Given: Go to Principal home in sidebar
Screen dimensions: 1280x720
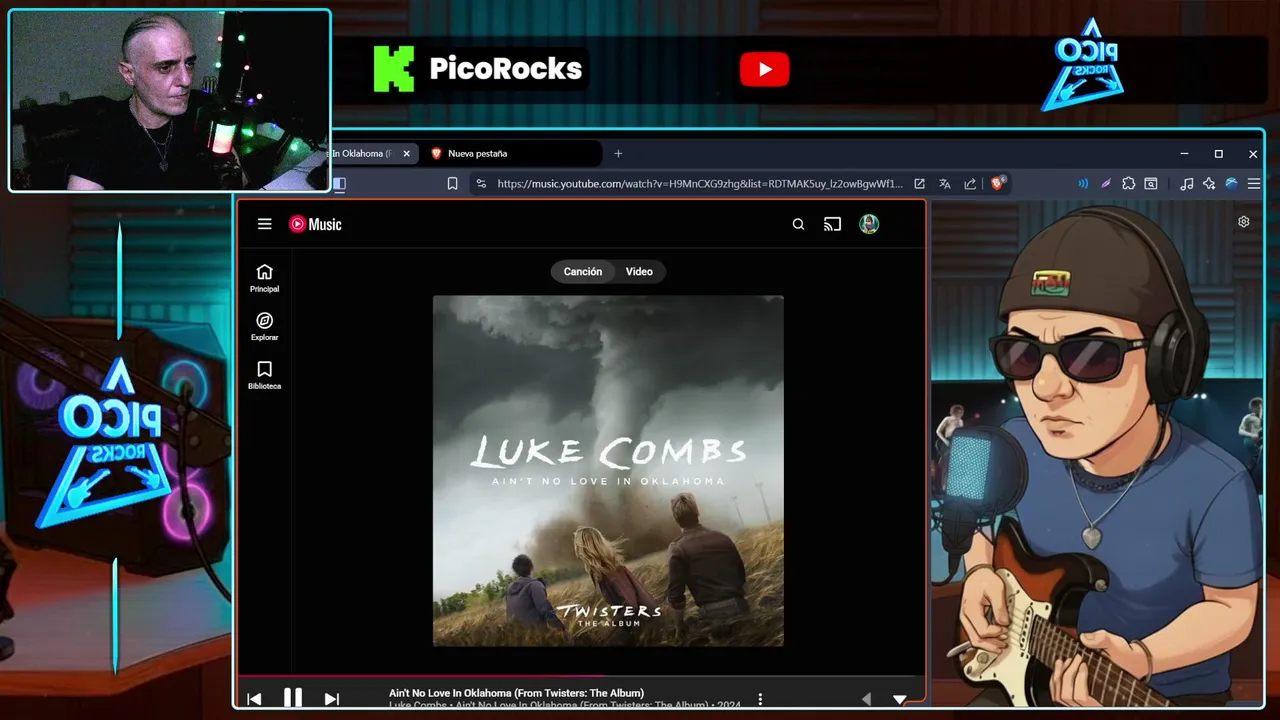Looking at the screenshot, I should coord(264,278).
